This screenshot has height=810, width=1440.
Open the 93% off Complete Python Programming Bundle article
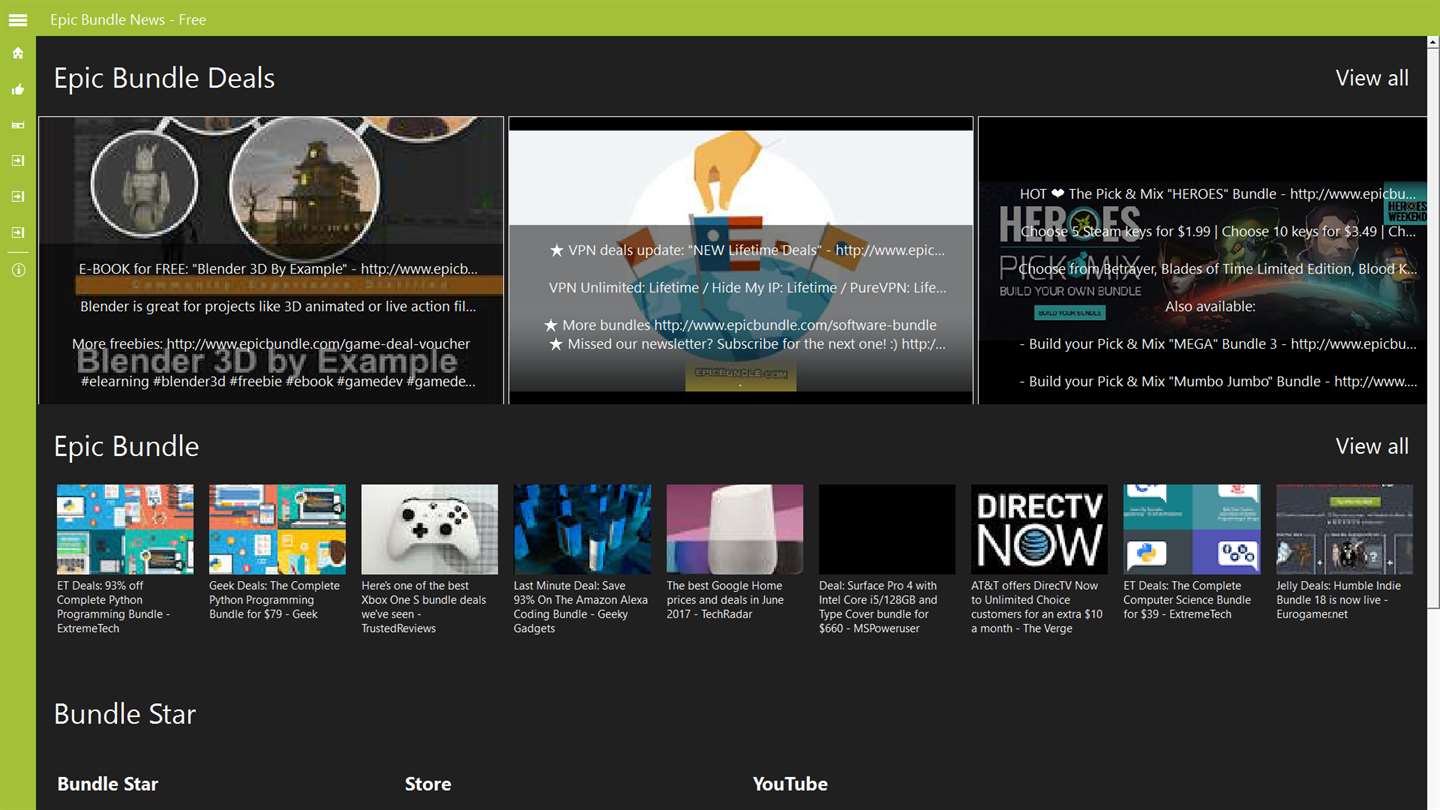point(125,560)
